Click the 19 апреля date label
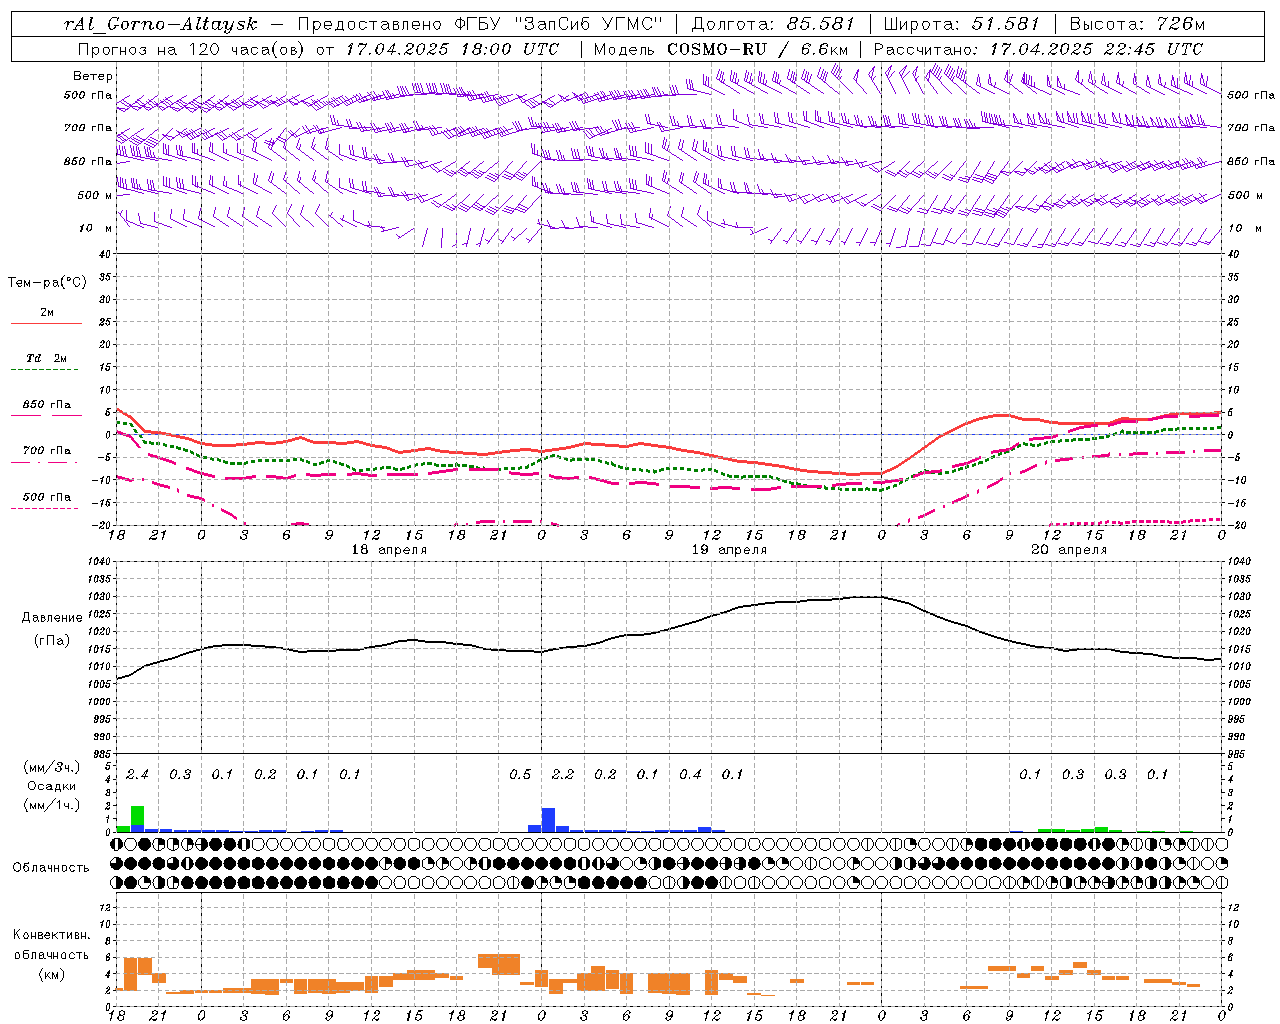The image size is (1280, 1024). (x=729, y=550)
